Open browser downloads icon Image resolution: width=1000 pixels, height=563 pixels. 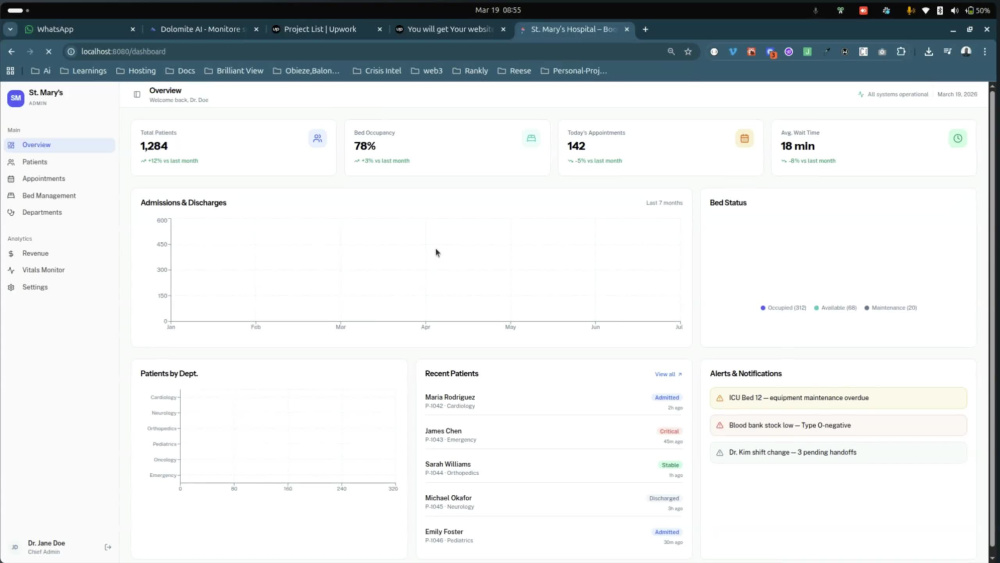coord(929,52)
